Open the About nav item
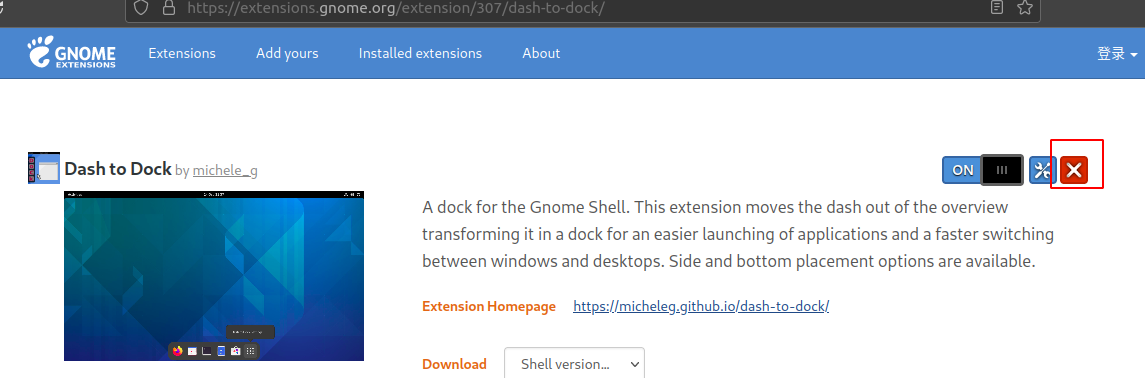Screen dimensions: 1145x378 tap(541, 53)
